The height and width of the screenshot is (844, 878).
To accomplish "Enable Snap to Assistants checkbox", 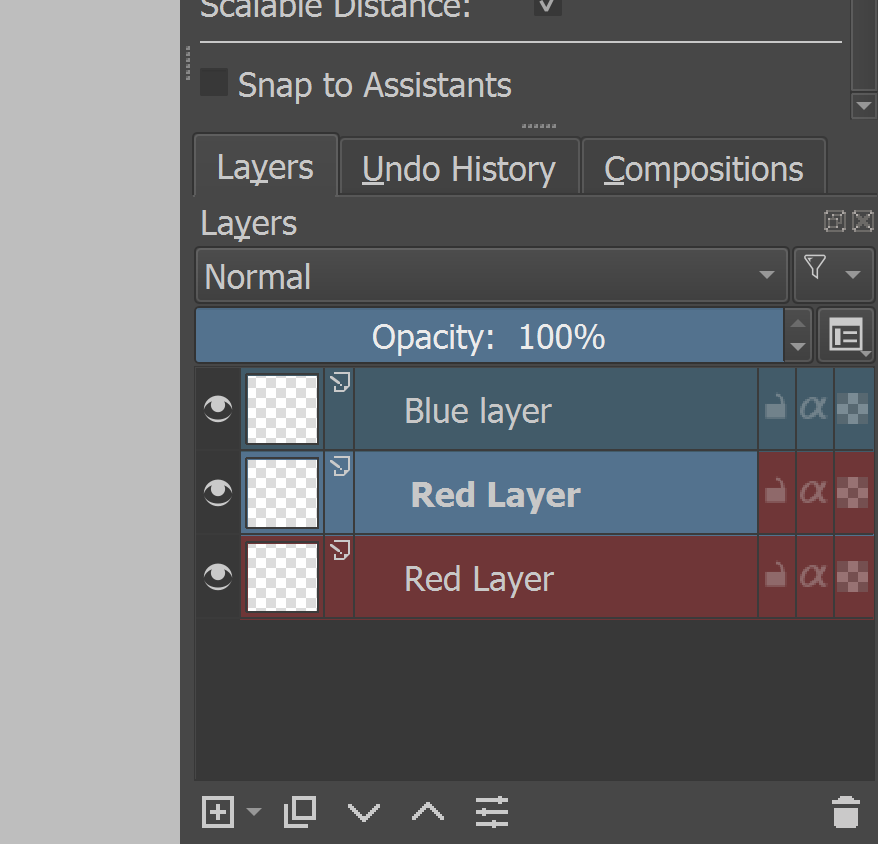I will click(x=214, y=83).
